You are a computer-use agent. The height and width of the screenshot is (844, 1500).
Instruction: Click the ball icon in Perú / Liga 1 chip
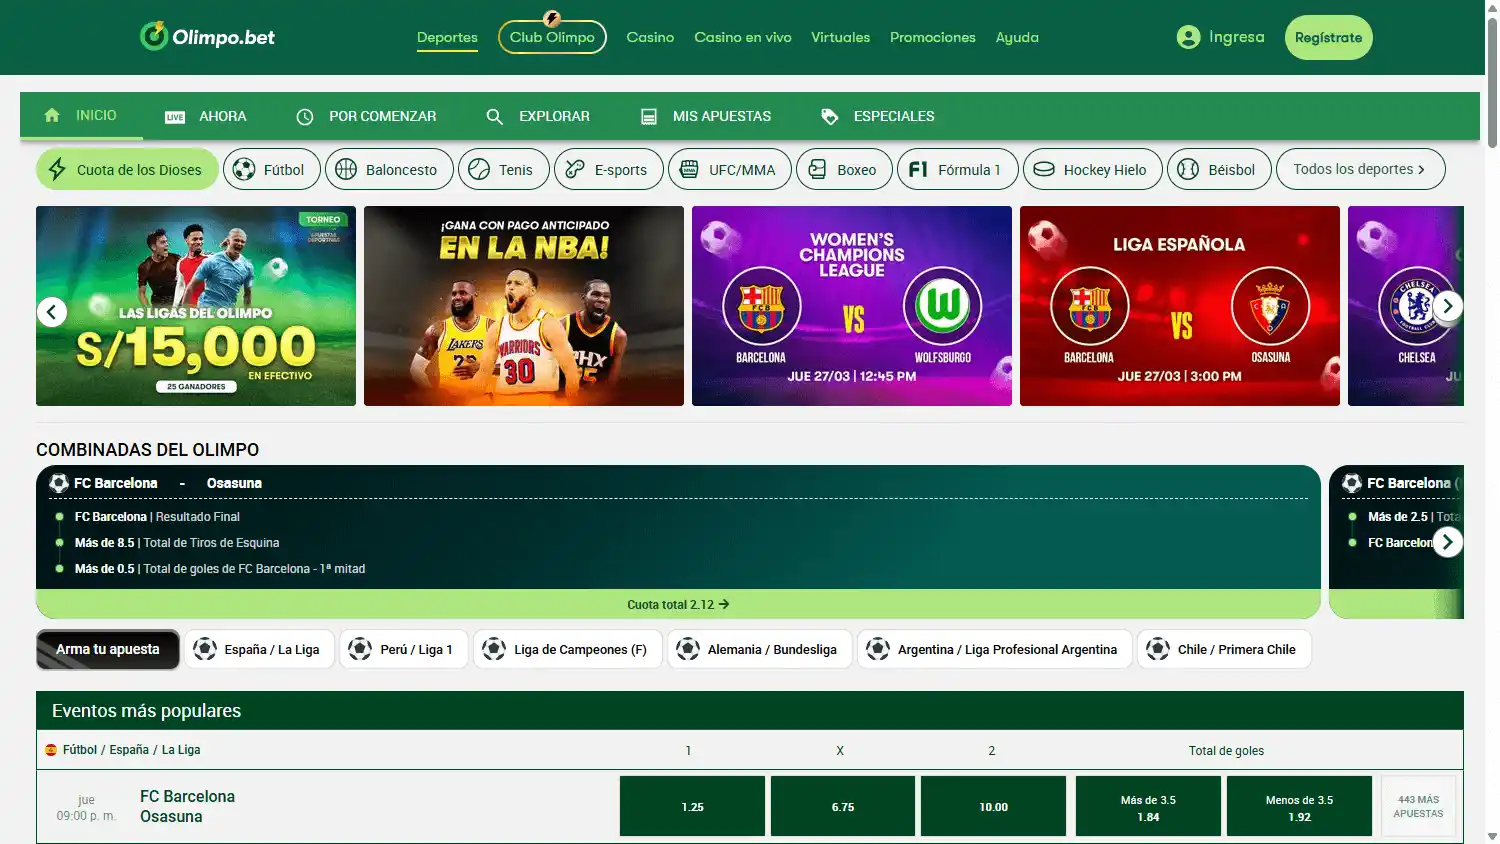point(360,649)
